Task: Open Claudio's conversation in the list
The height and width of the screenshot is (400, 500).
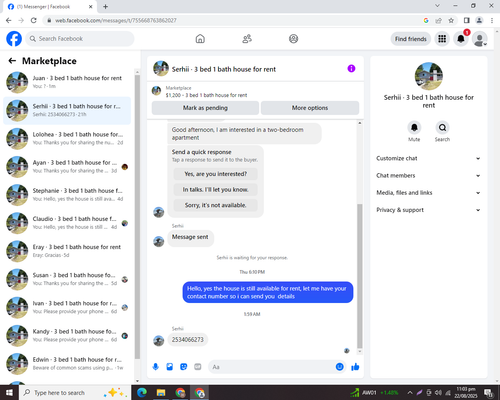Action: [67, 223]
